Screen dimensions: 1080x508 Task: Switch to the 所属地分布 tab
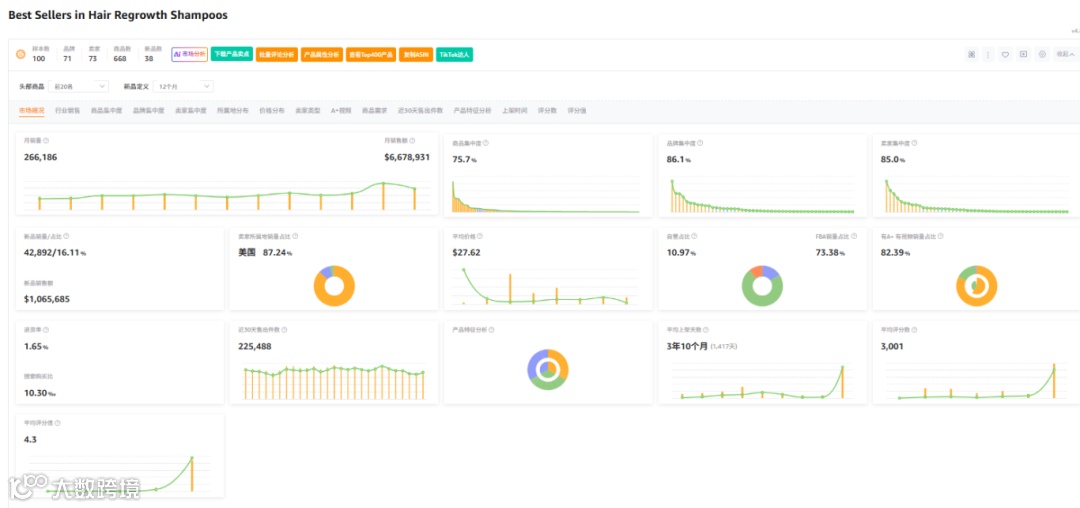click(233, 110)
